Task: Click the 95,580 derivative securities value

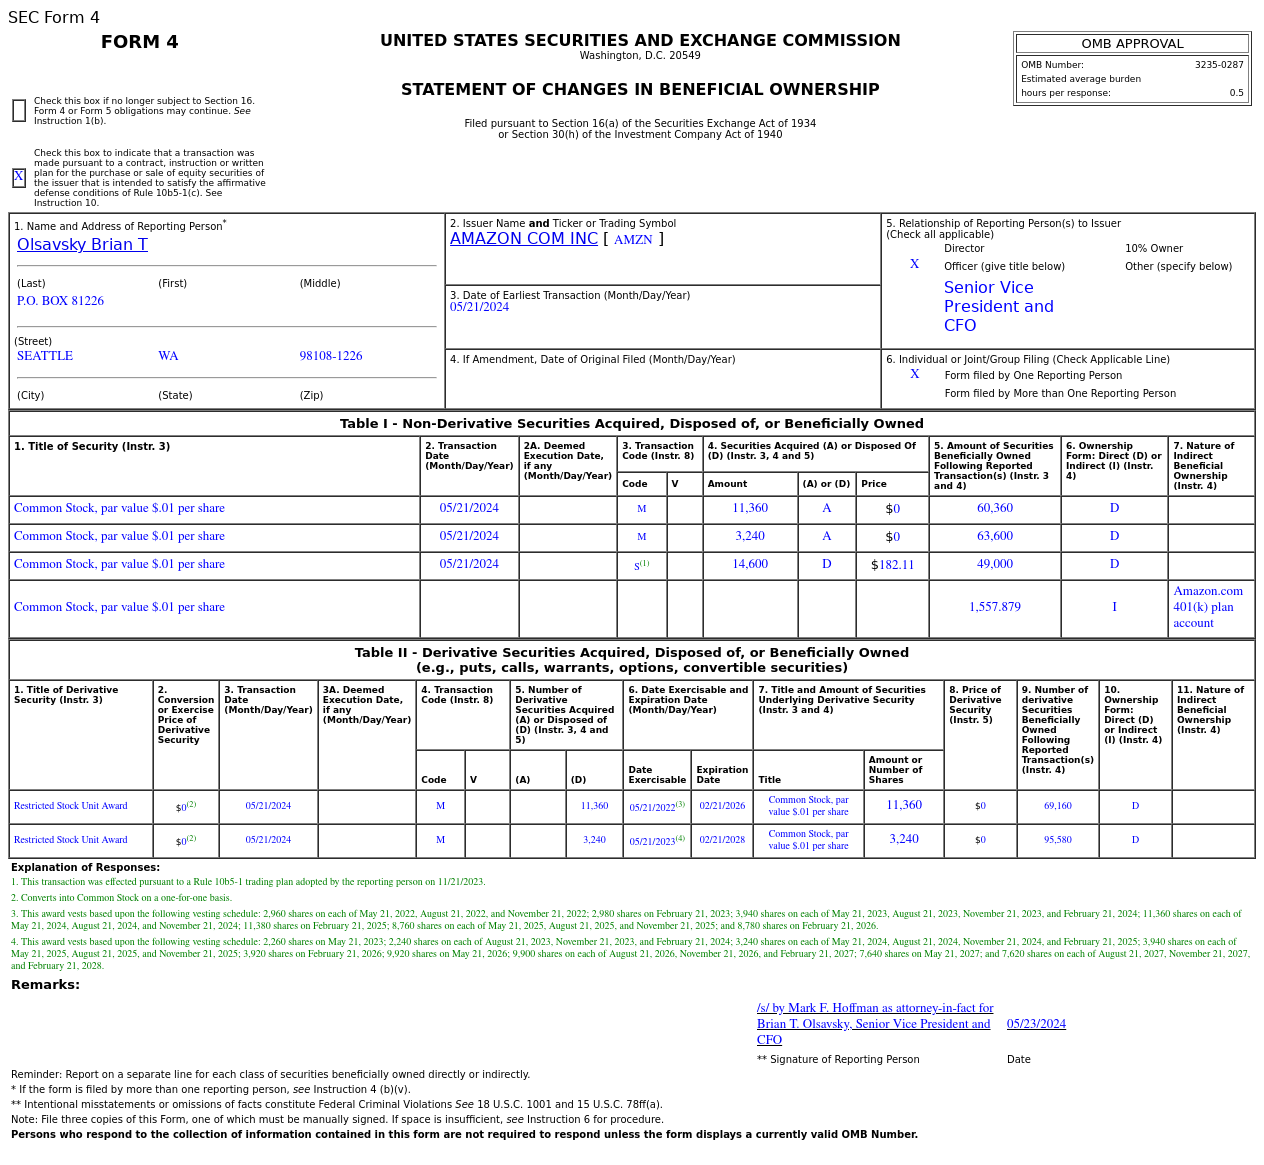Action: (x=1058, y=840)
